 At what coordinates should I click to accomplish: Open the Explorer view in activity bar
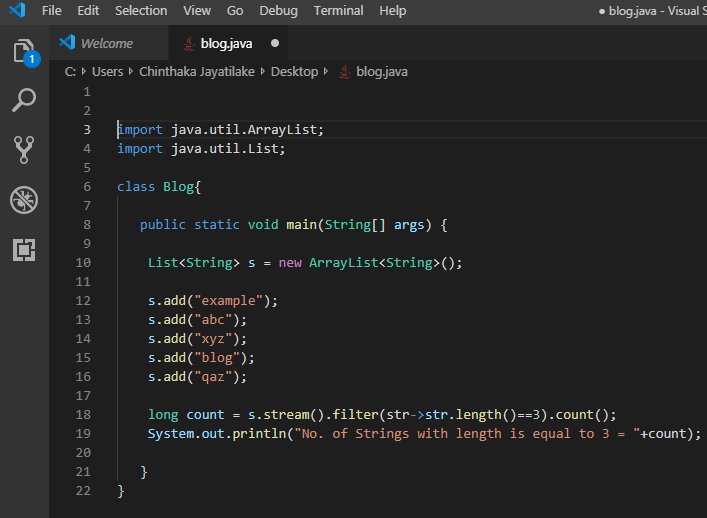[24, 51]
